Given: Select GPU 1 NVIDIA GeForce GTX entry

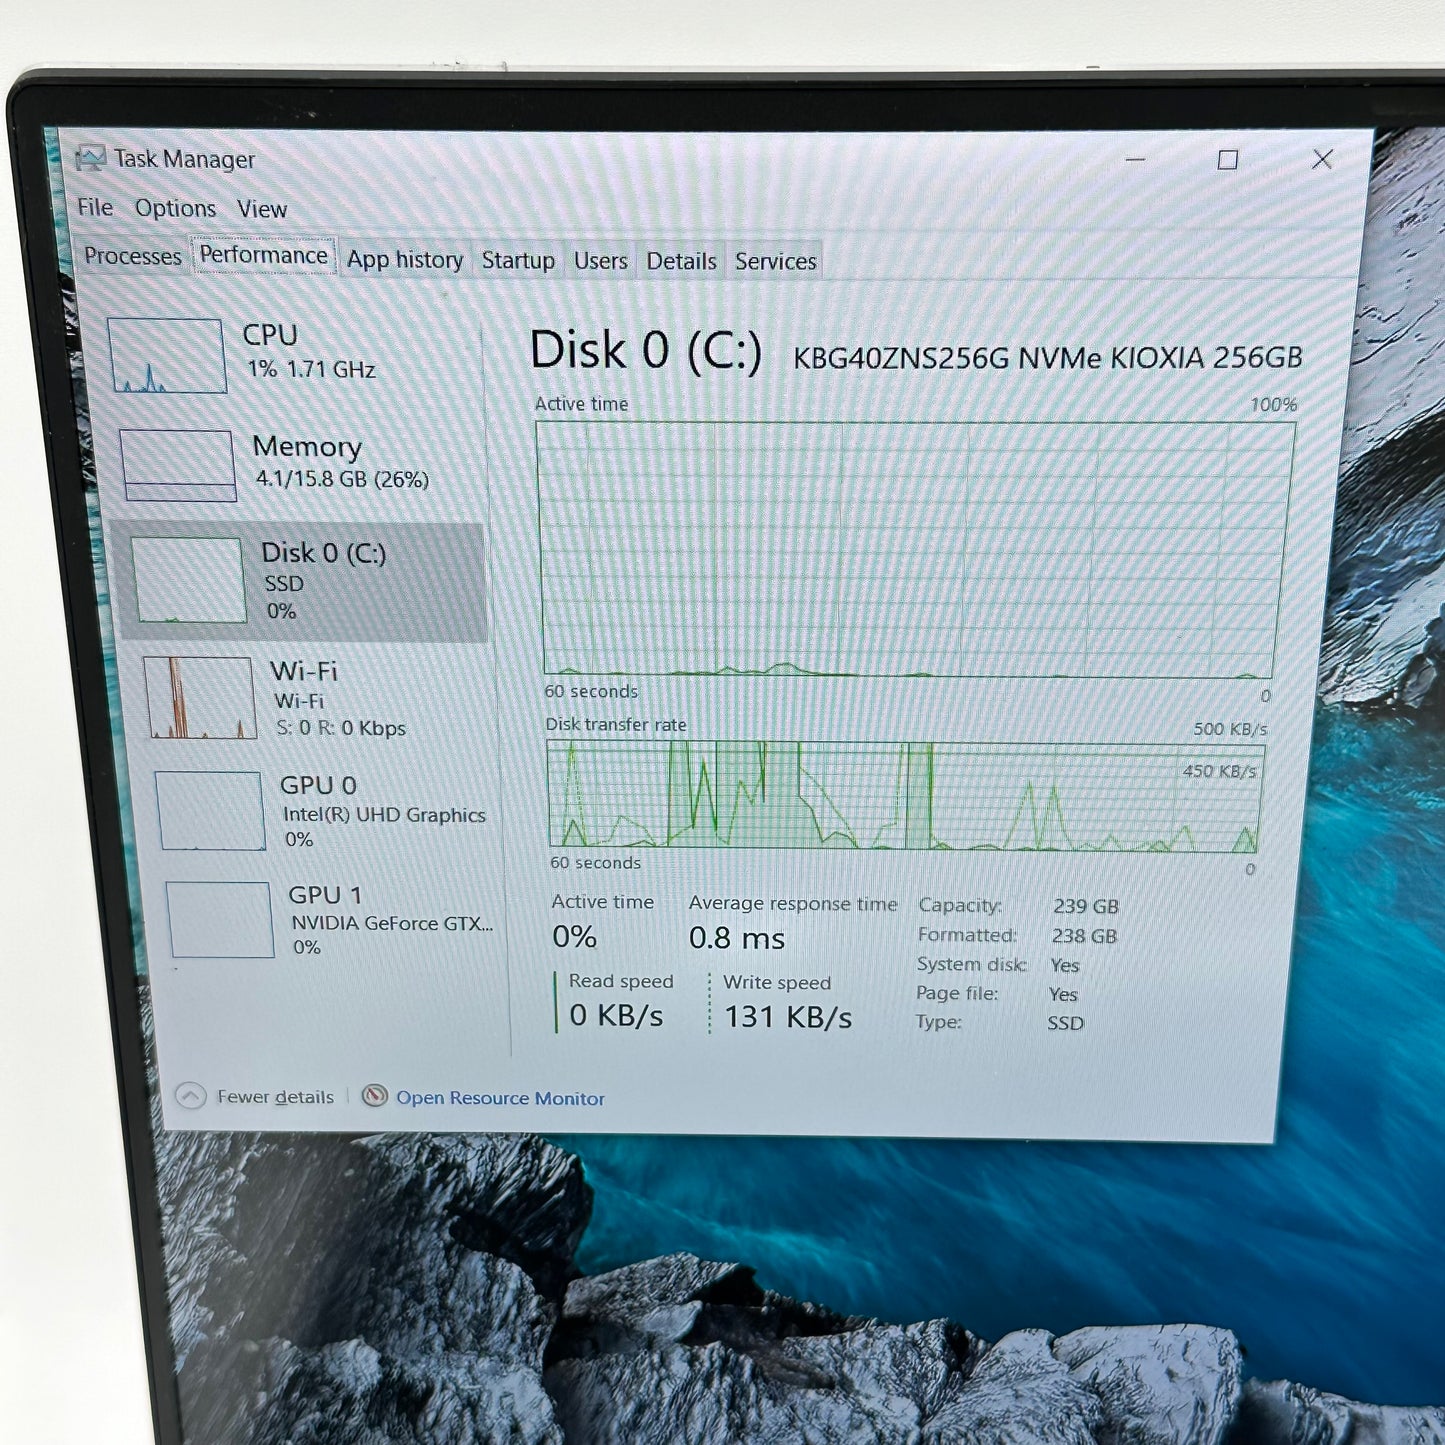Looking at the screenshot, I should [x=332, y=920].
